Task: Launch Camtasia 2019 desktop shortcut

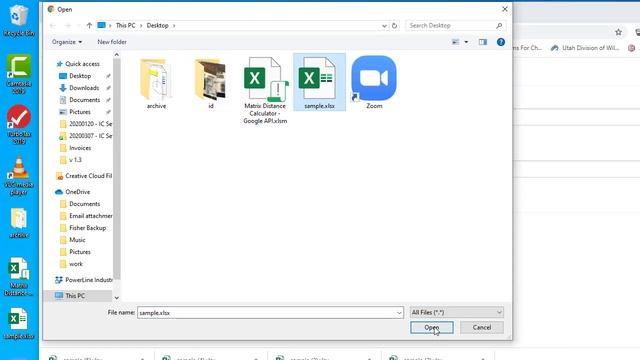Action: 18,74
